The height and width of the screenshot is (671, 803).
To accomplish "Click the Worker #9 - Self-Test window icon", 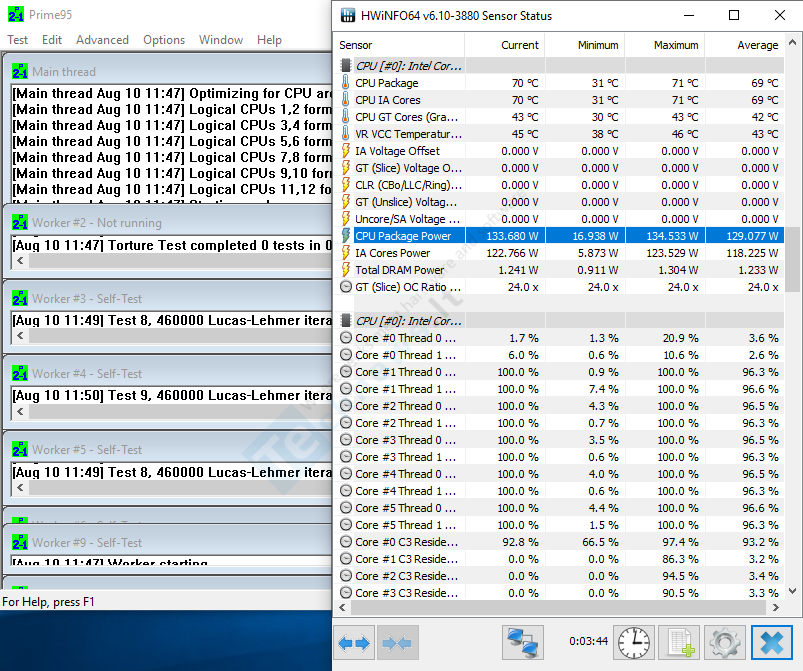I will tap(19, 542).
